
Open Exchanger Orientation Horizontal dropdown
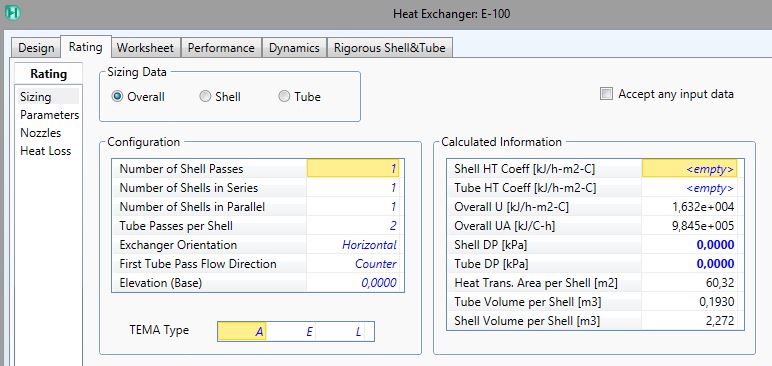click(353, 245)
